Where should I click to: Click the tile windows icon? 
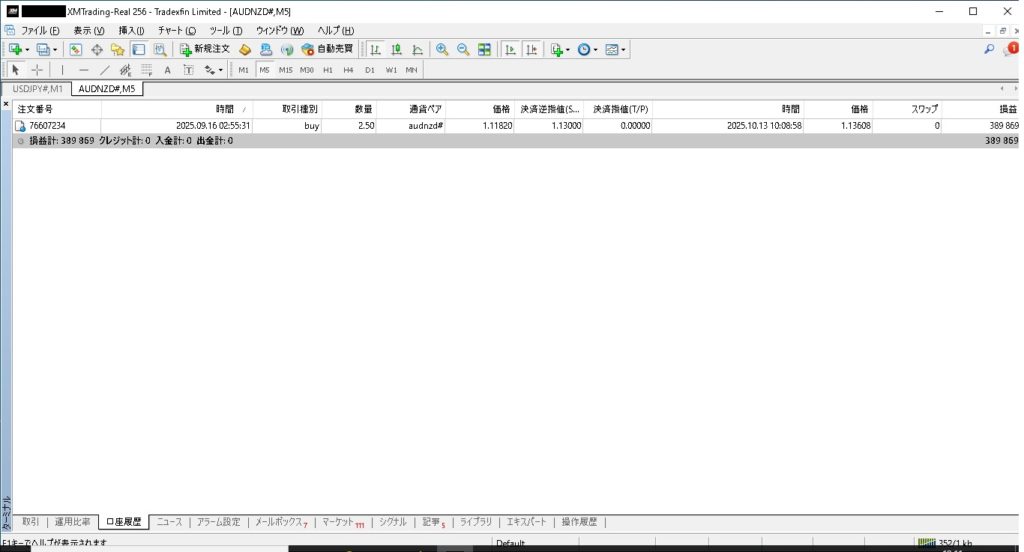[484, 49]
